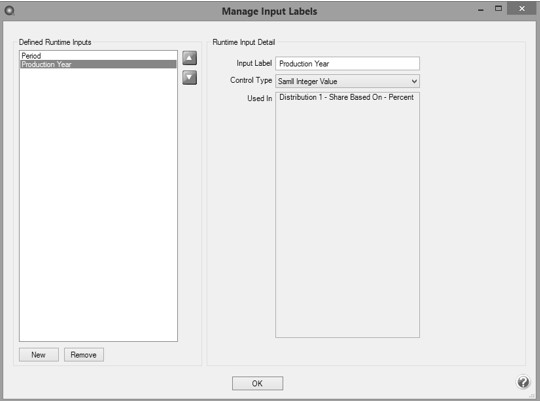Screen dimensions: 540x401
Task: Select the Distribution 1 - Share Based On entry
Action: [x=346, y=97]
